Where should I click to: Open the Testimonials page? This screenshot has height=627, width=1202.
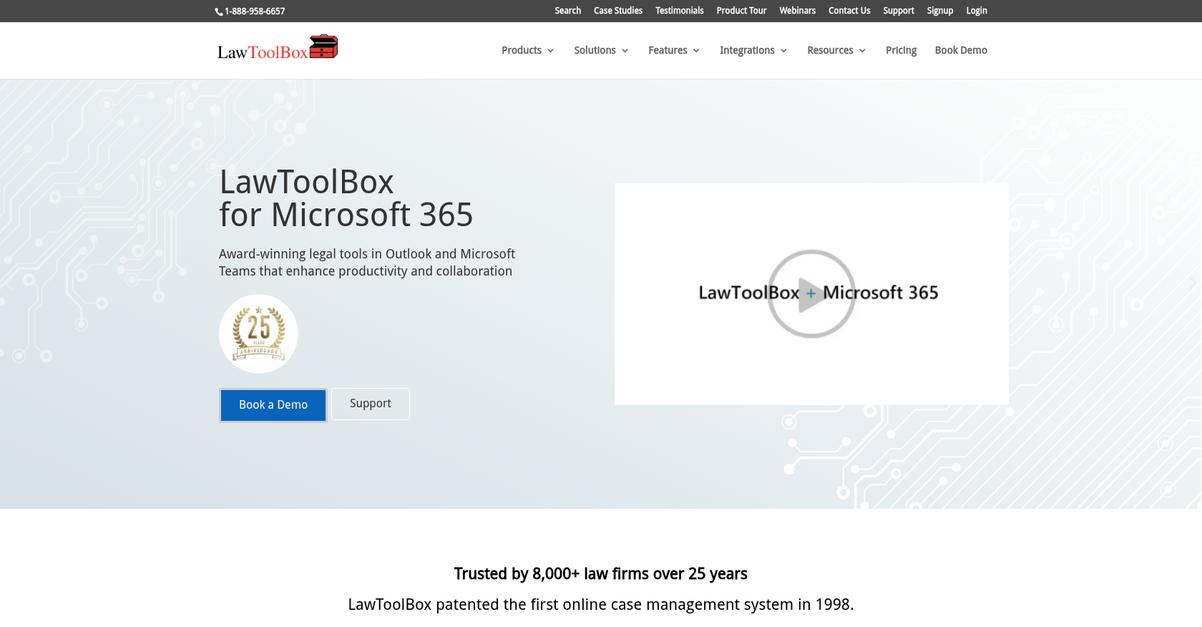click(x=680, y=11)
